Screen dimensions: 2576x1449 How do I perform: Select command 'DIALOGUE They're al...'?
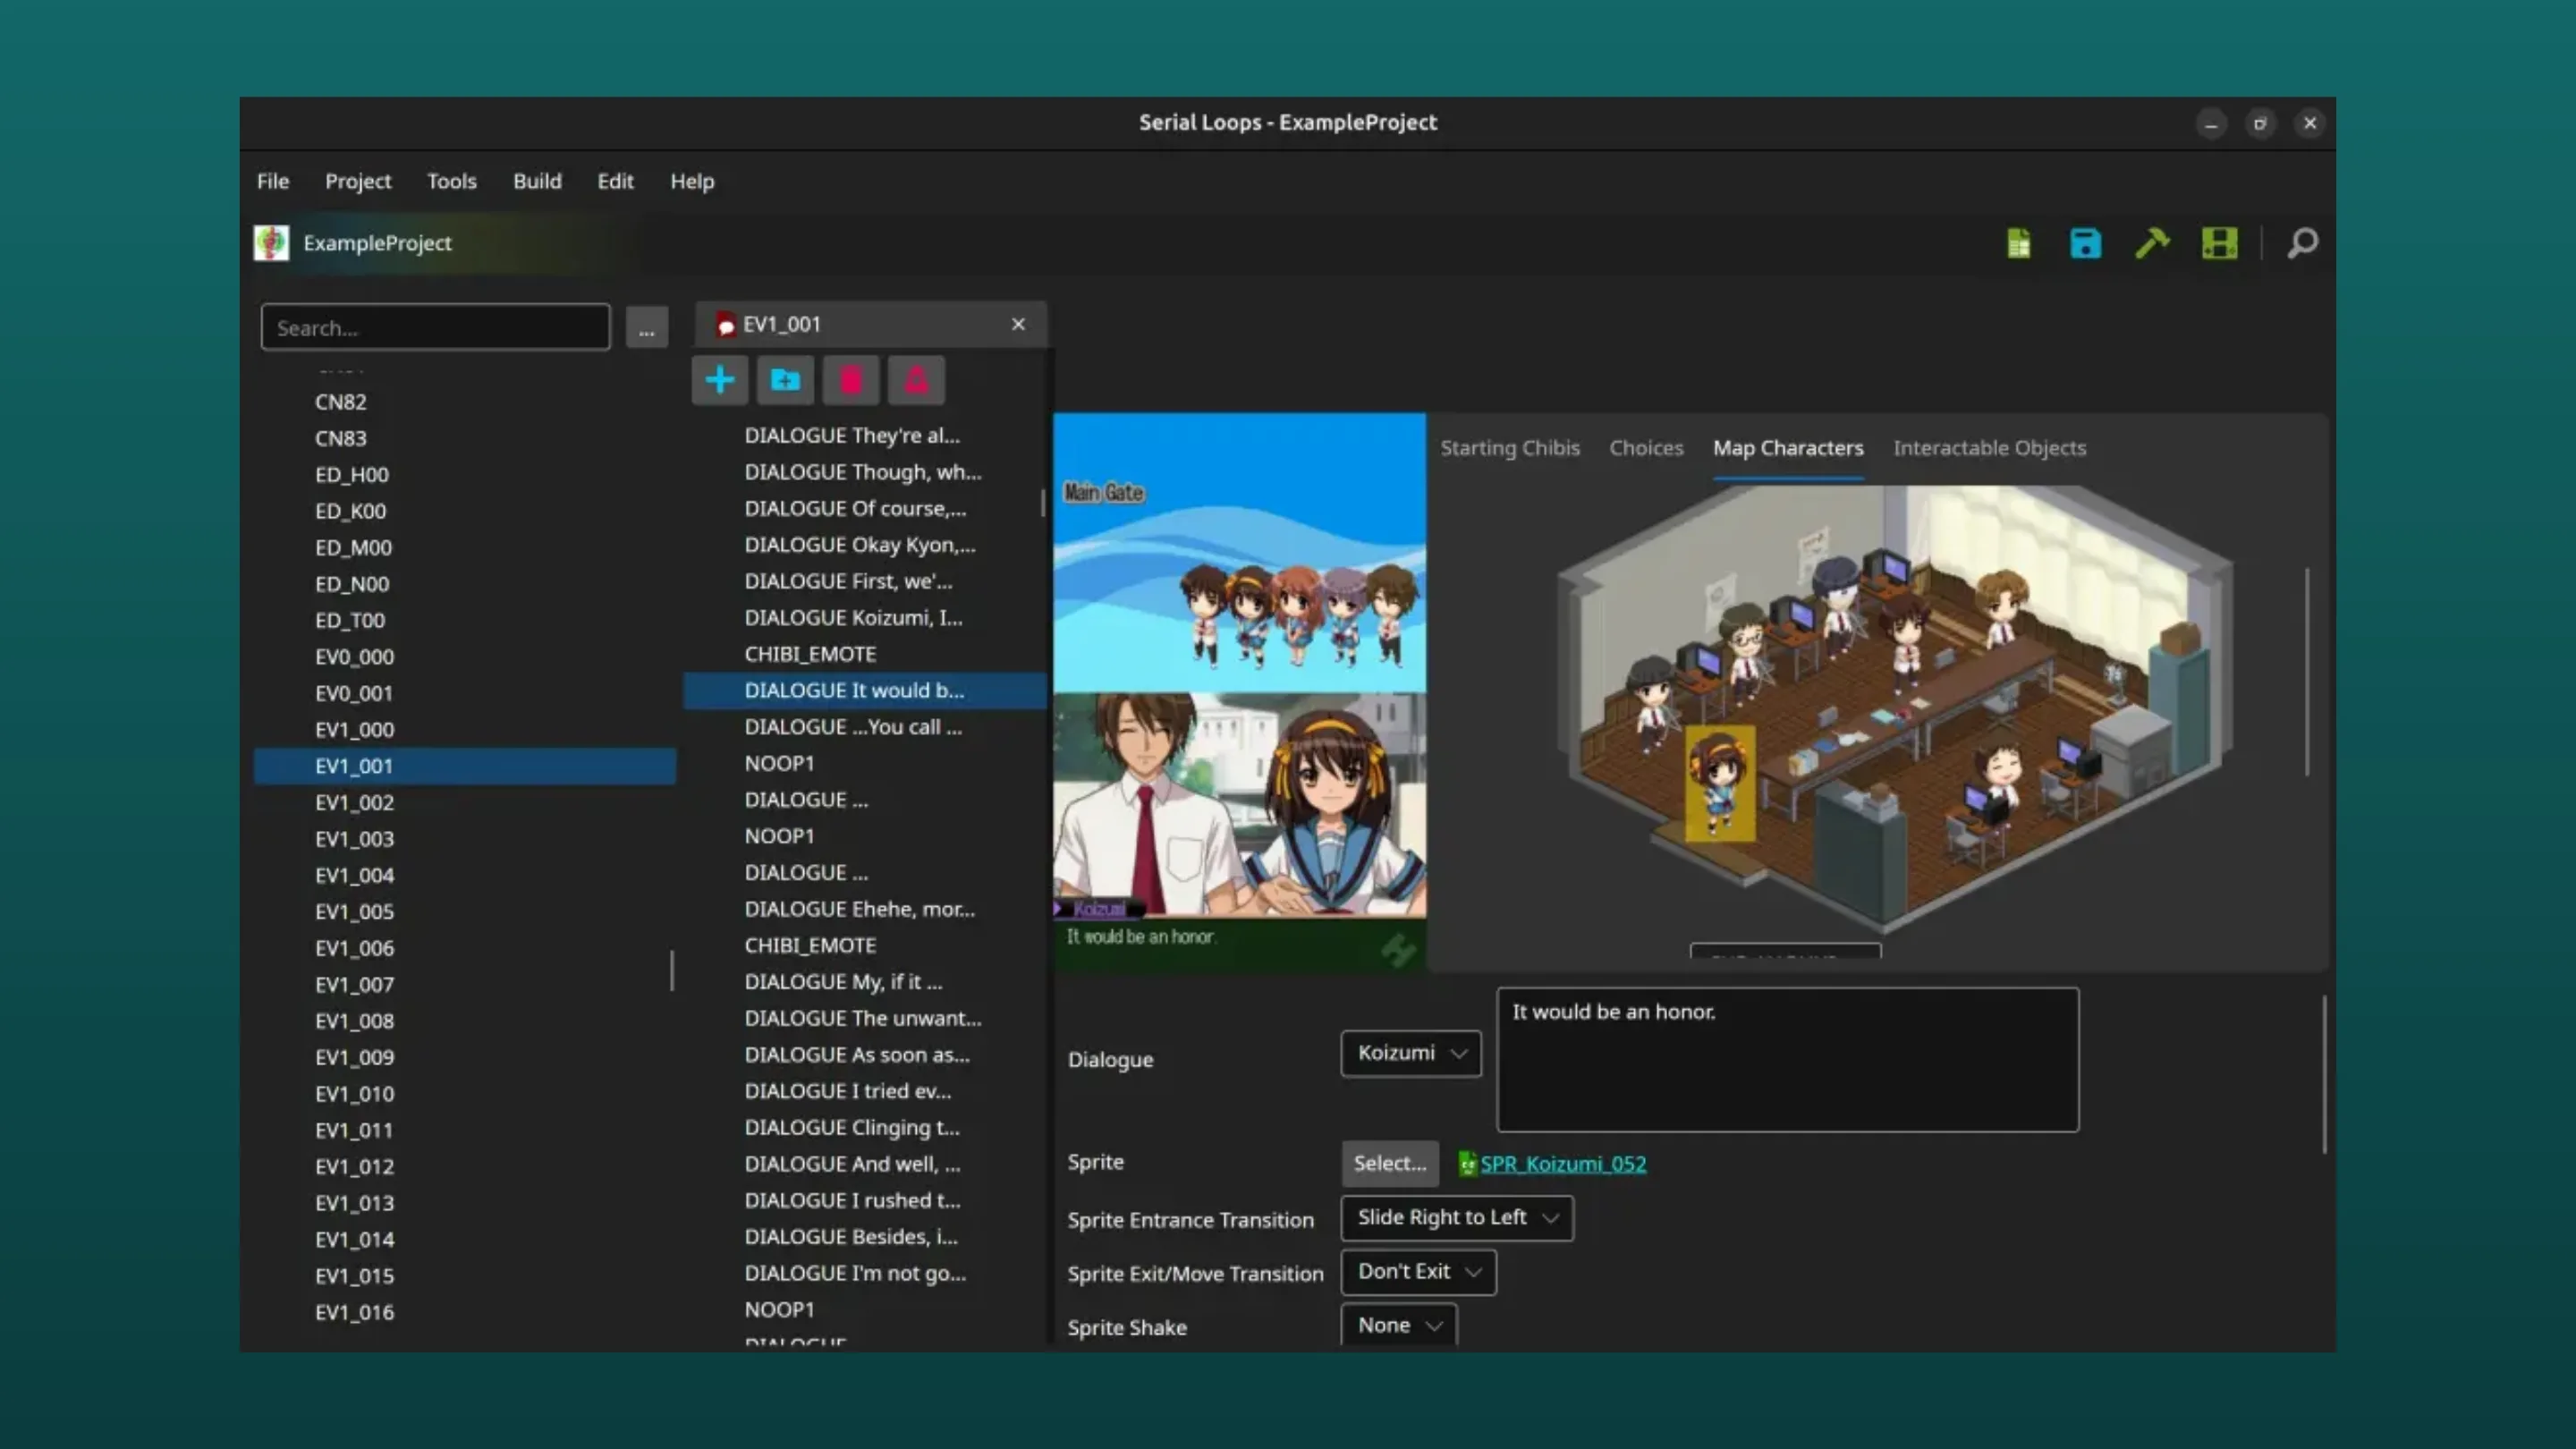[x=865, y=435]
